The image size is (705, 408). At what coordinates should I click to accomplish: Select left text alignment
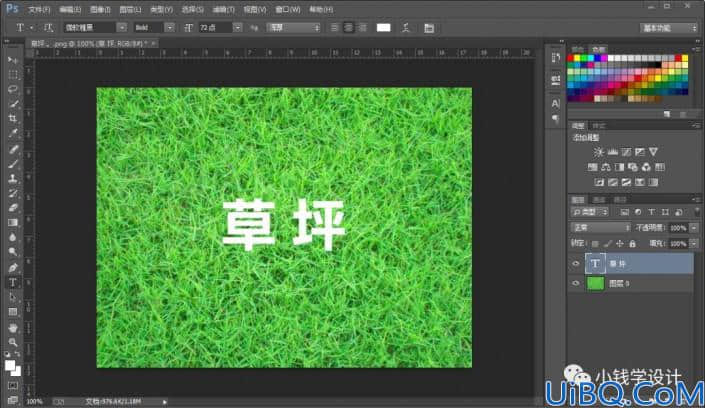[335, 28]
